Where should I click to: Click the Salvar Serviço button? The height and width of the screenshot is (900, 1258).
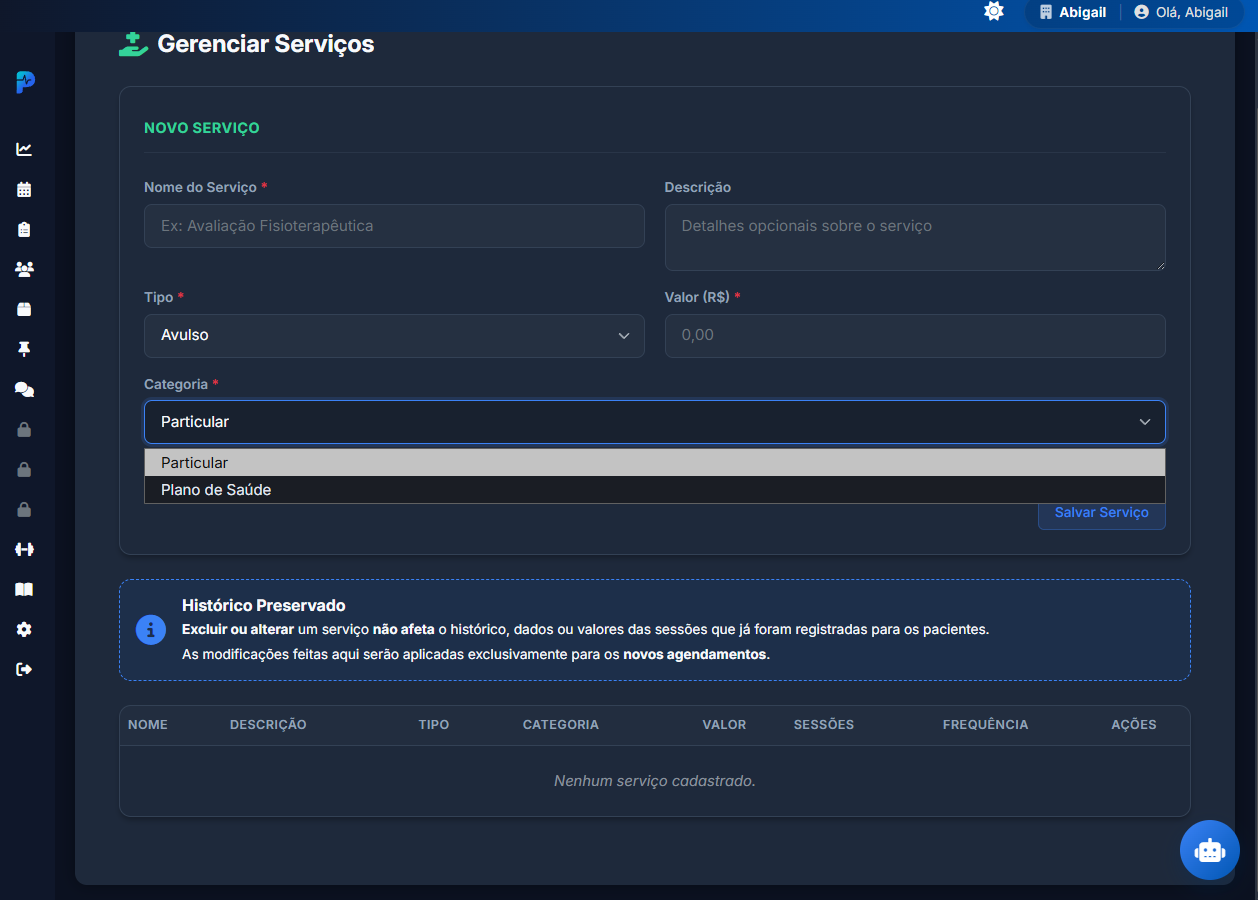click(x=1101, y=513)
